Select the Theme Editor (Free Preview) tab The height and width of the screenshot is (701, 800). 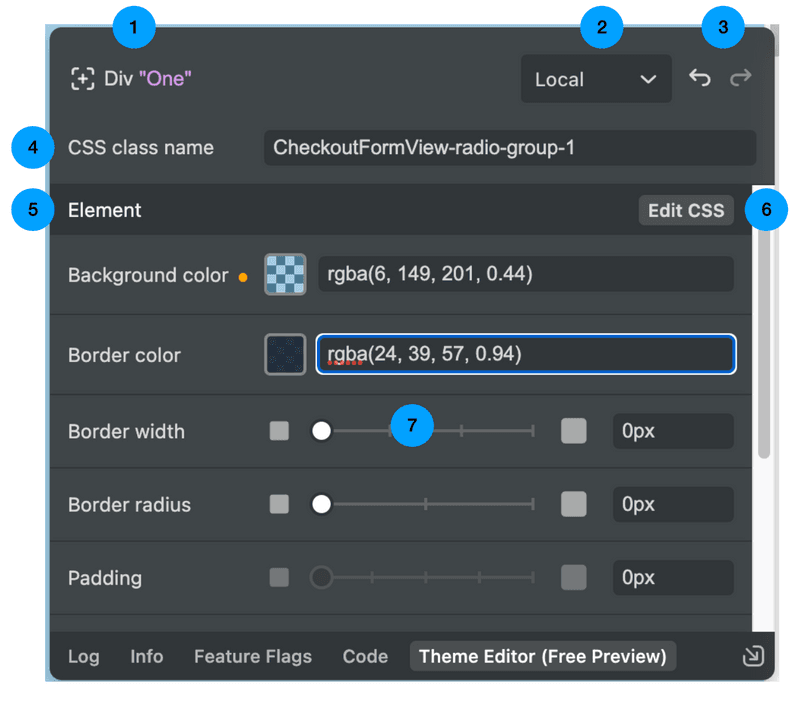[x=543, y=657]
